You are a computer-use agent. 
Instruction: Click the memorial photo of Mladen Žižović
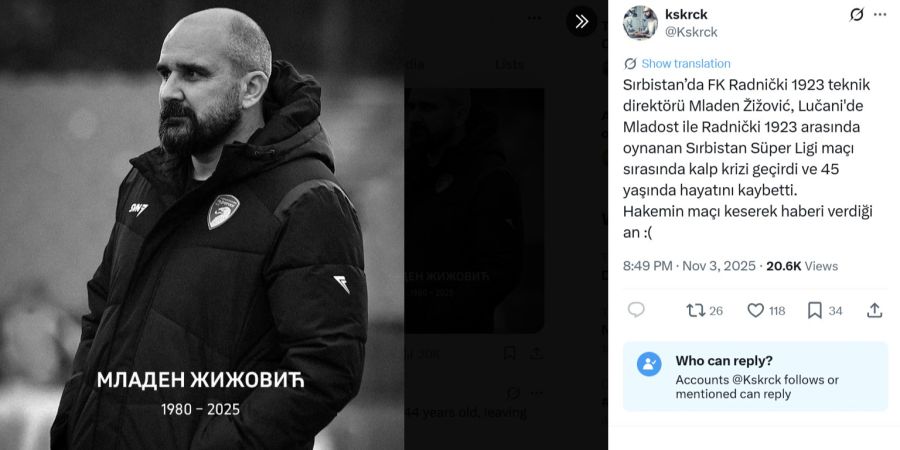point(202,225)
